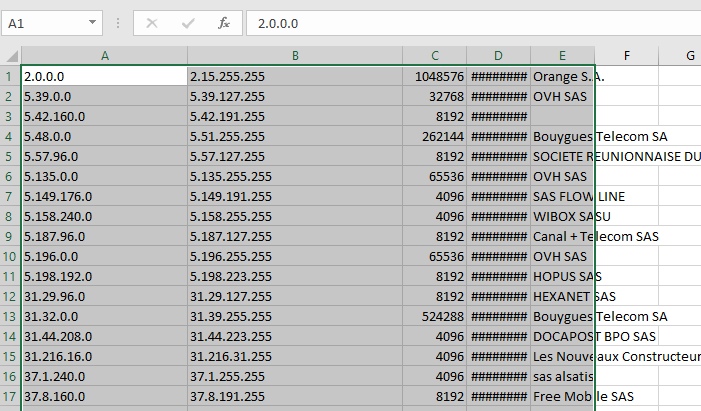Click the SAS FLOW LINE cell
This screenshot has height=411, width=701.
click(562, 196)
